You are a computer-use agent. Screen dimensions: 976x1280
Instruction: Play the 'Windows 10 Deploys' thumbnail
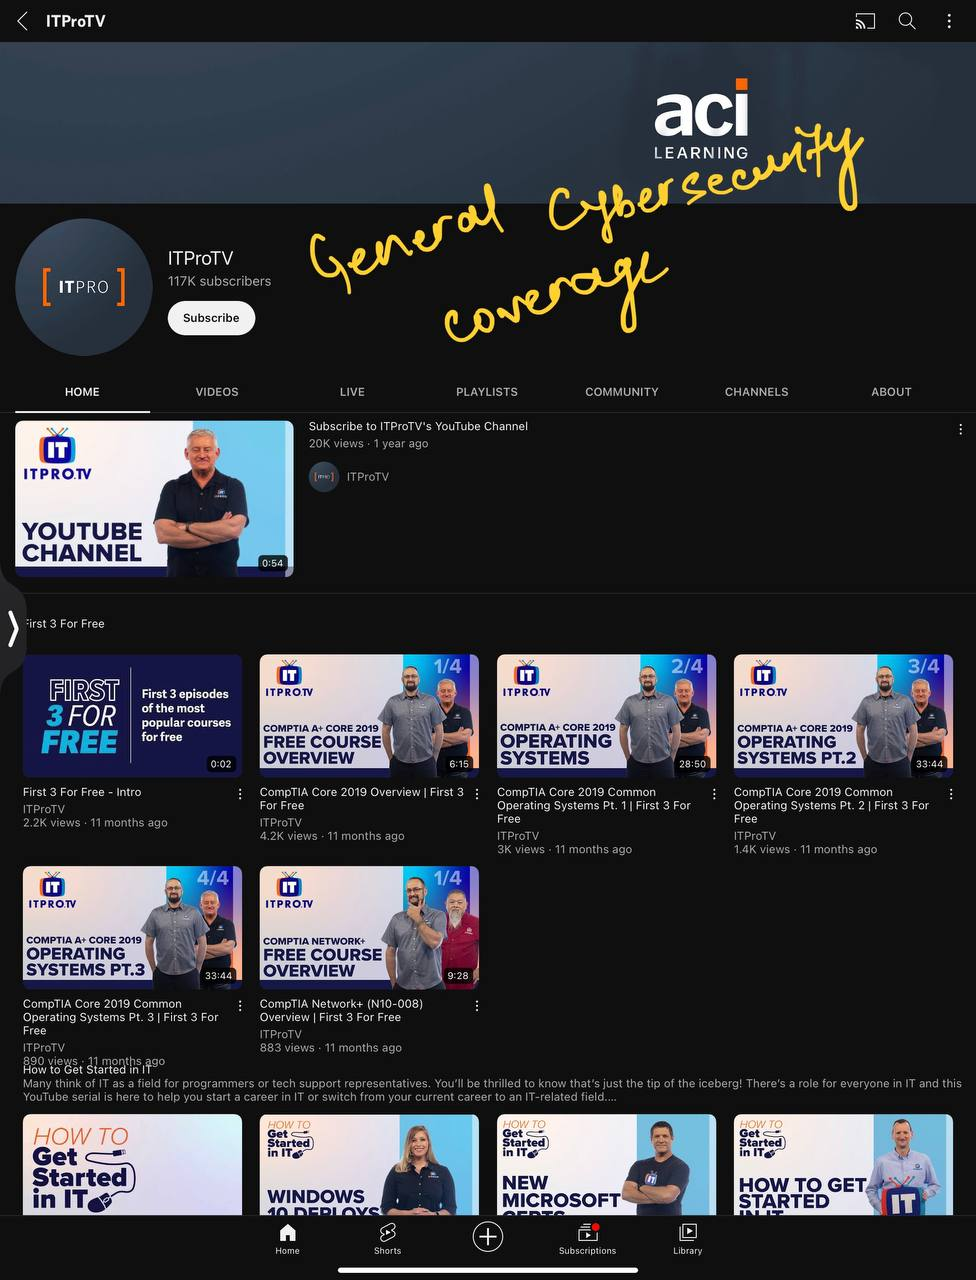pyautogui.click(x=369, y=1165)
